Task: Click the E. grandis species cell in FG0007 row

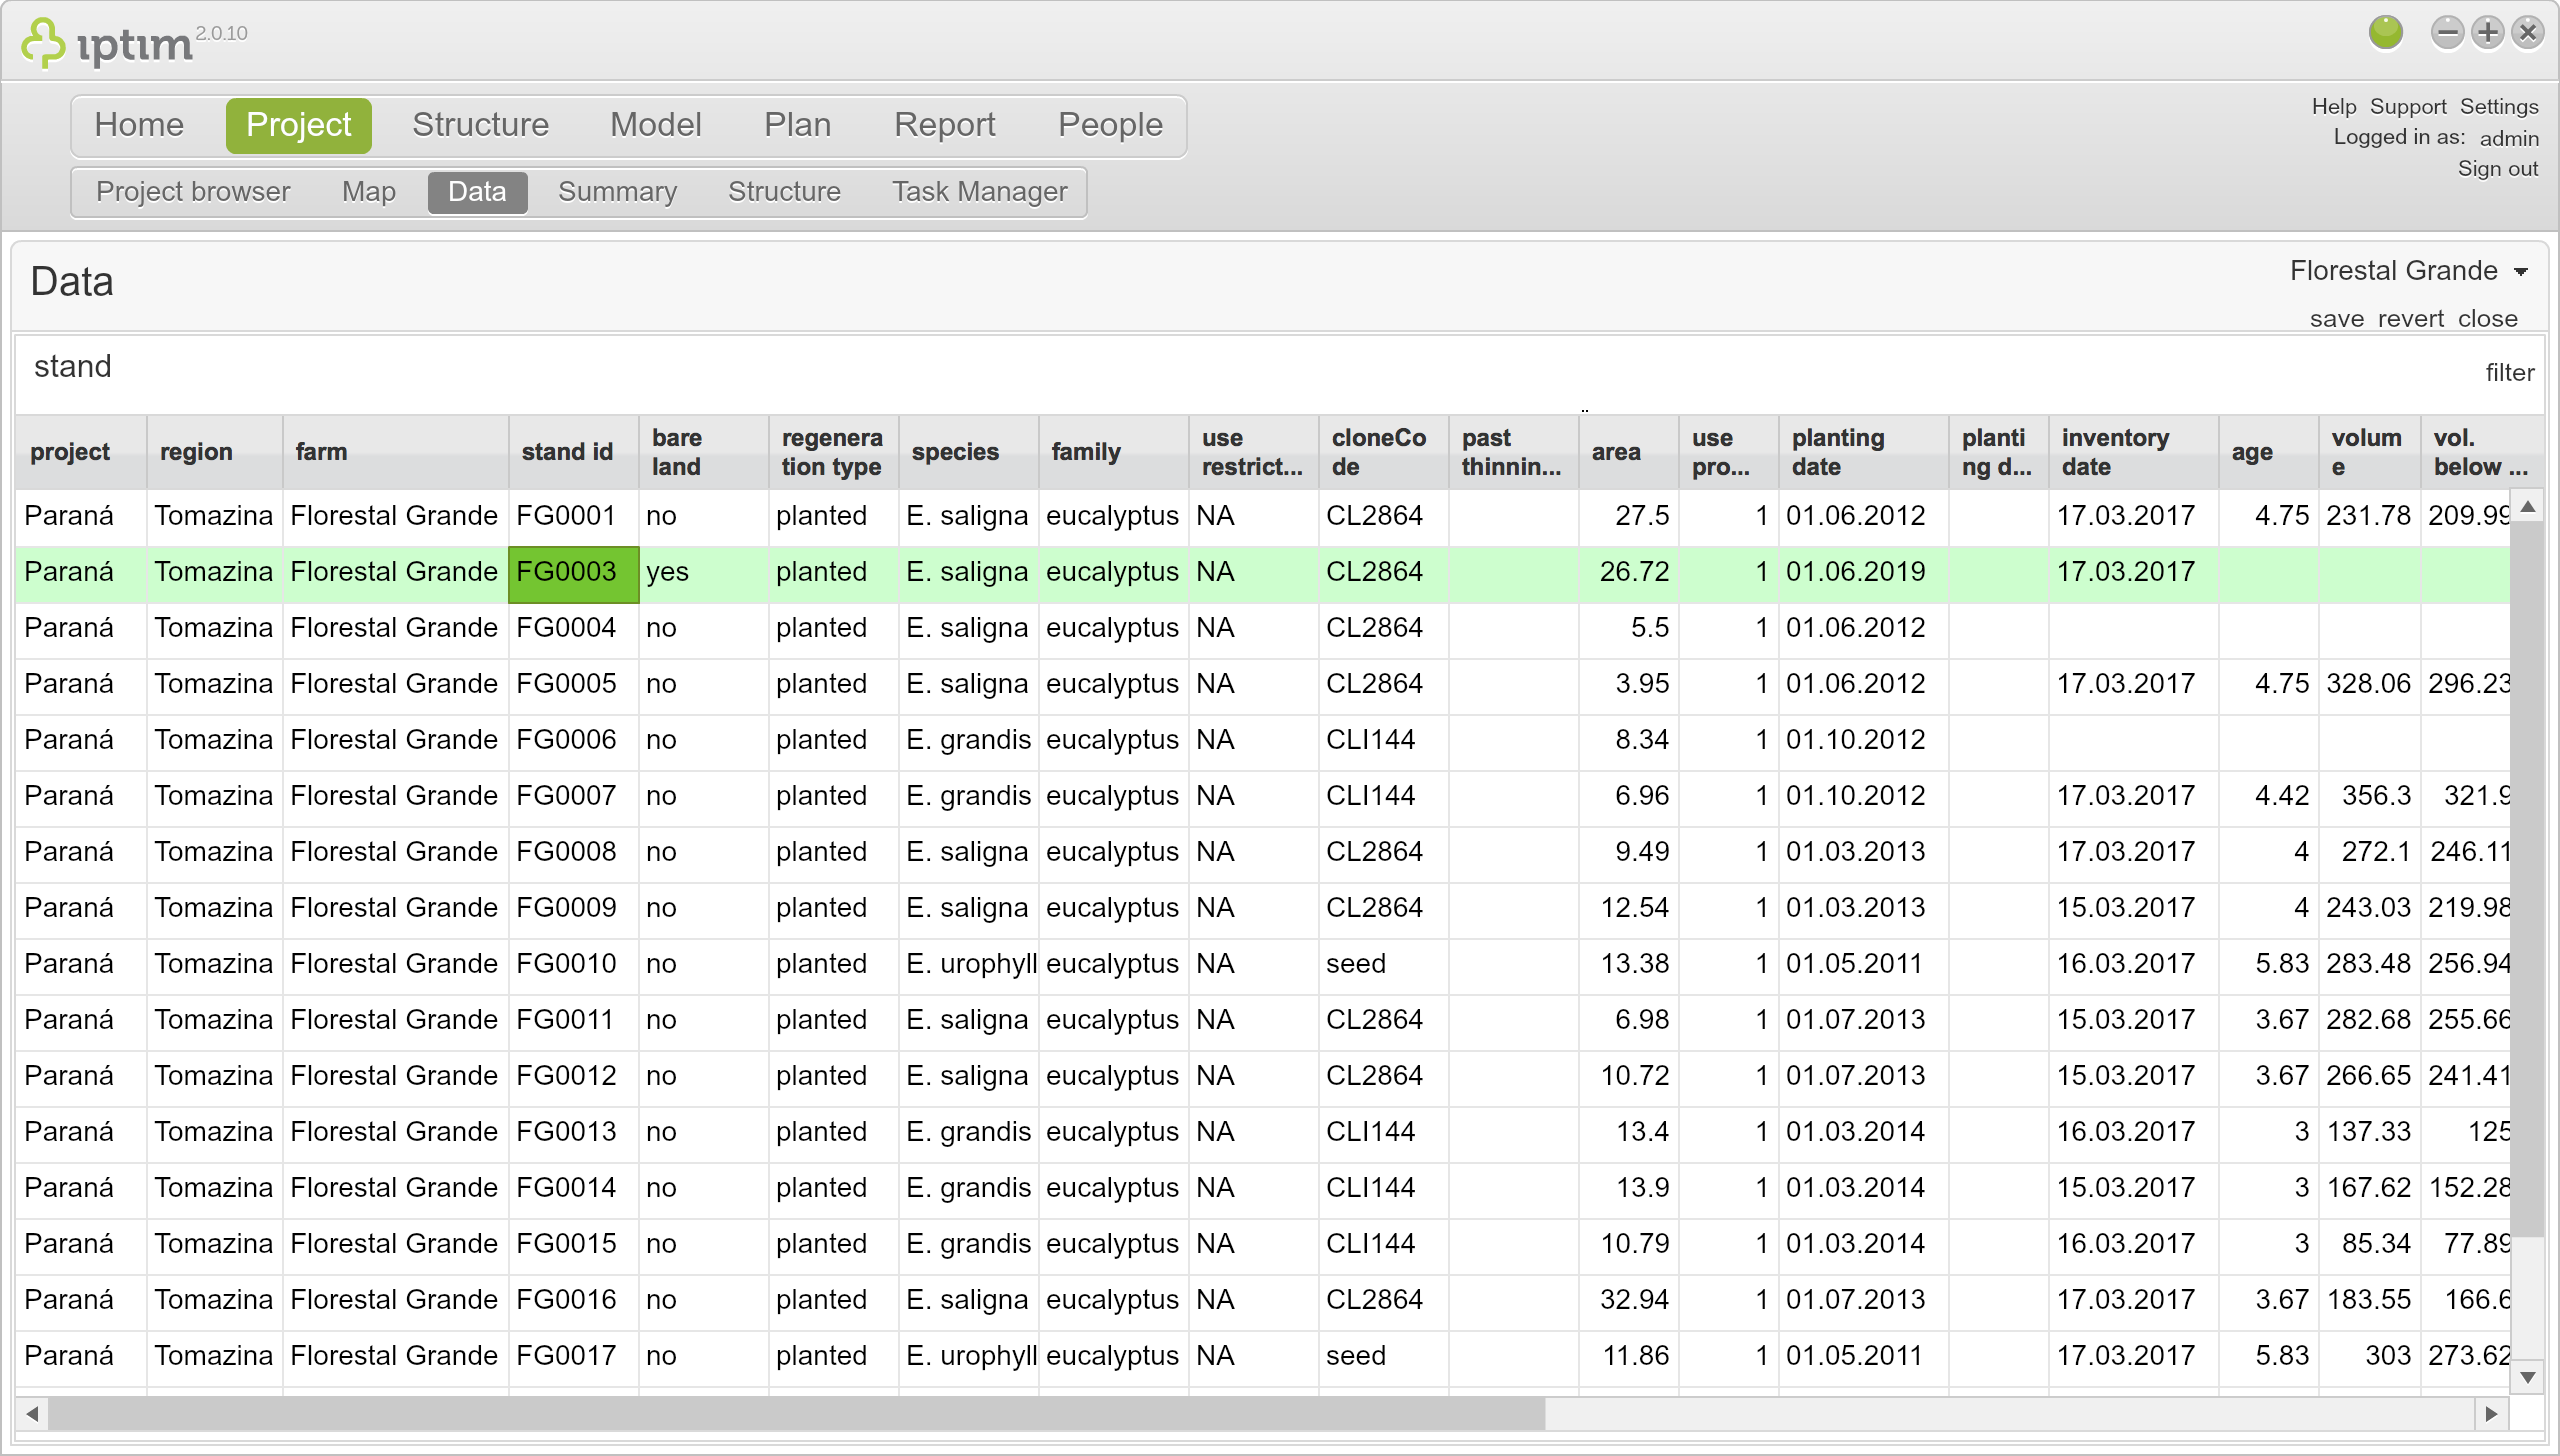Action: (x=968, y=796)
